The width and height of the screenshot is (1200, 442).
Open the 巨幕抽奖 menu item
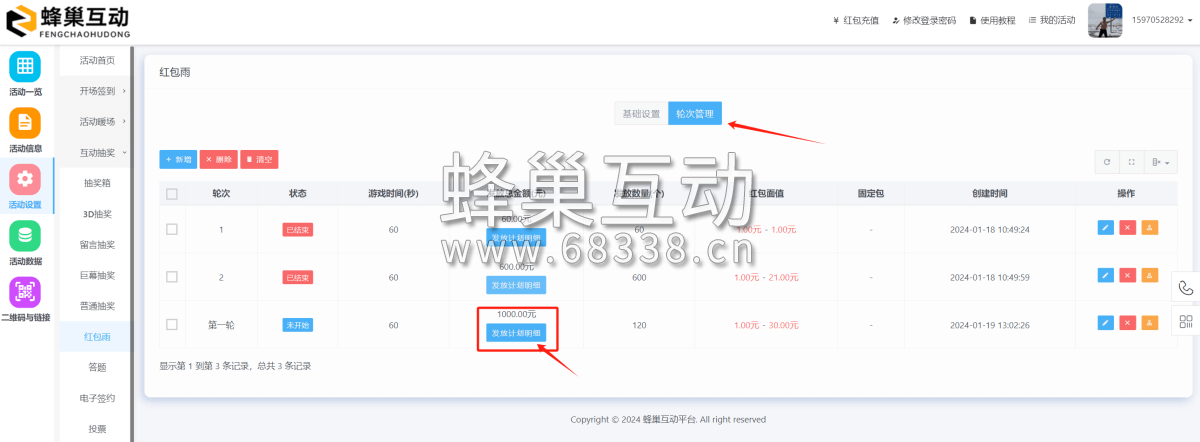pyautogui.click(x=97, y=275)
